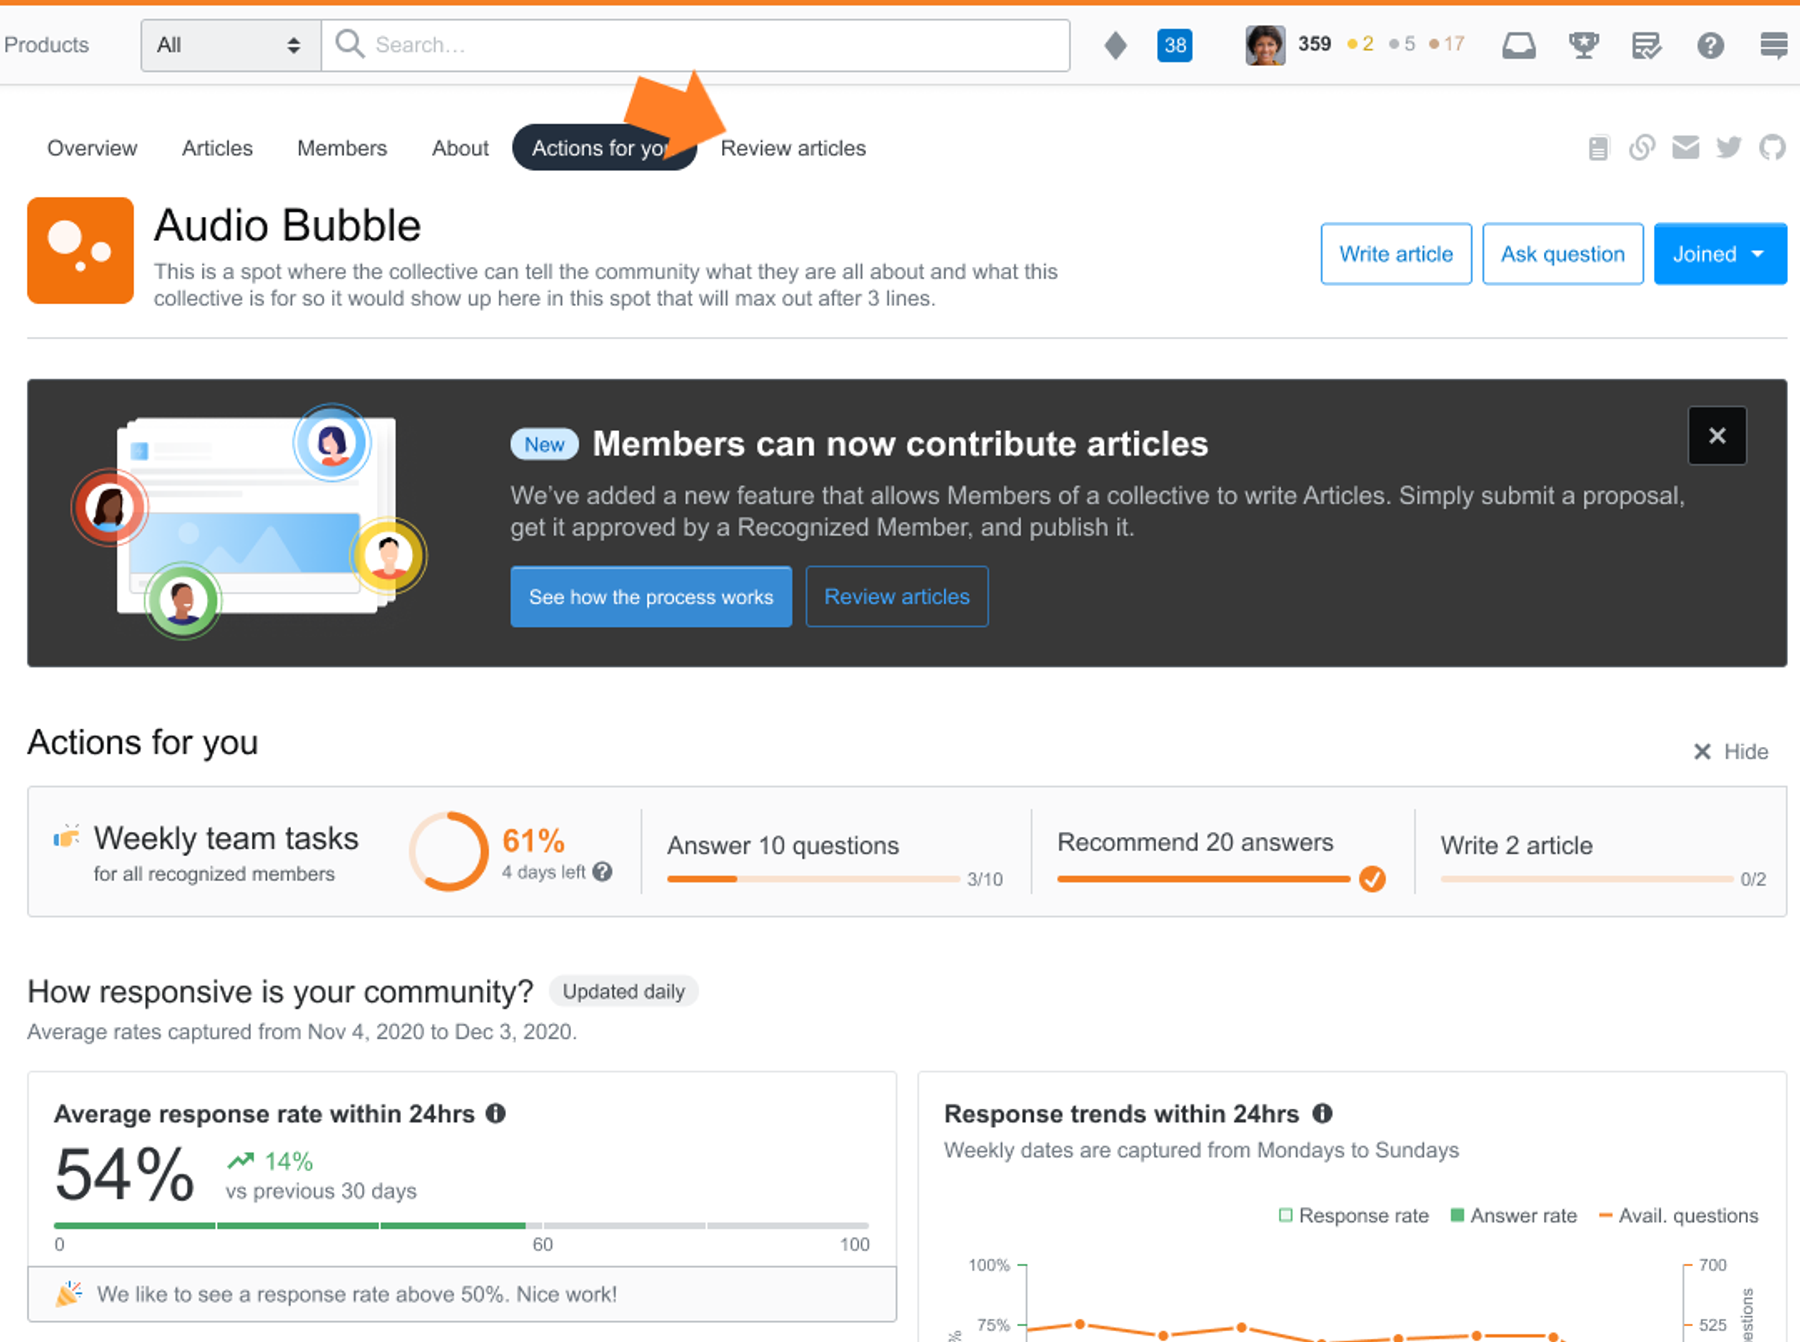Click info icon beside Response trends

tap(1322, 1113)
